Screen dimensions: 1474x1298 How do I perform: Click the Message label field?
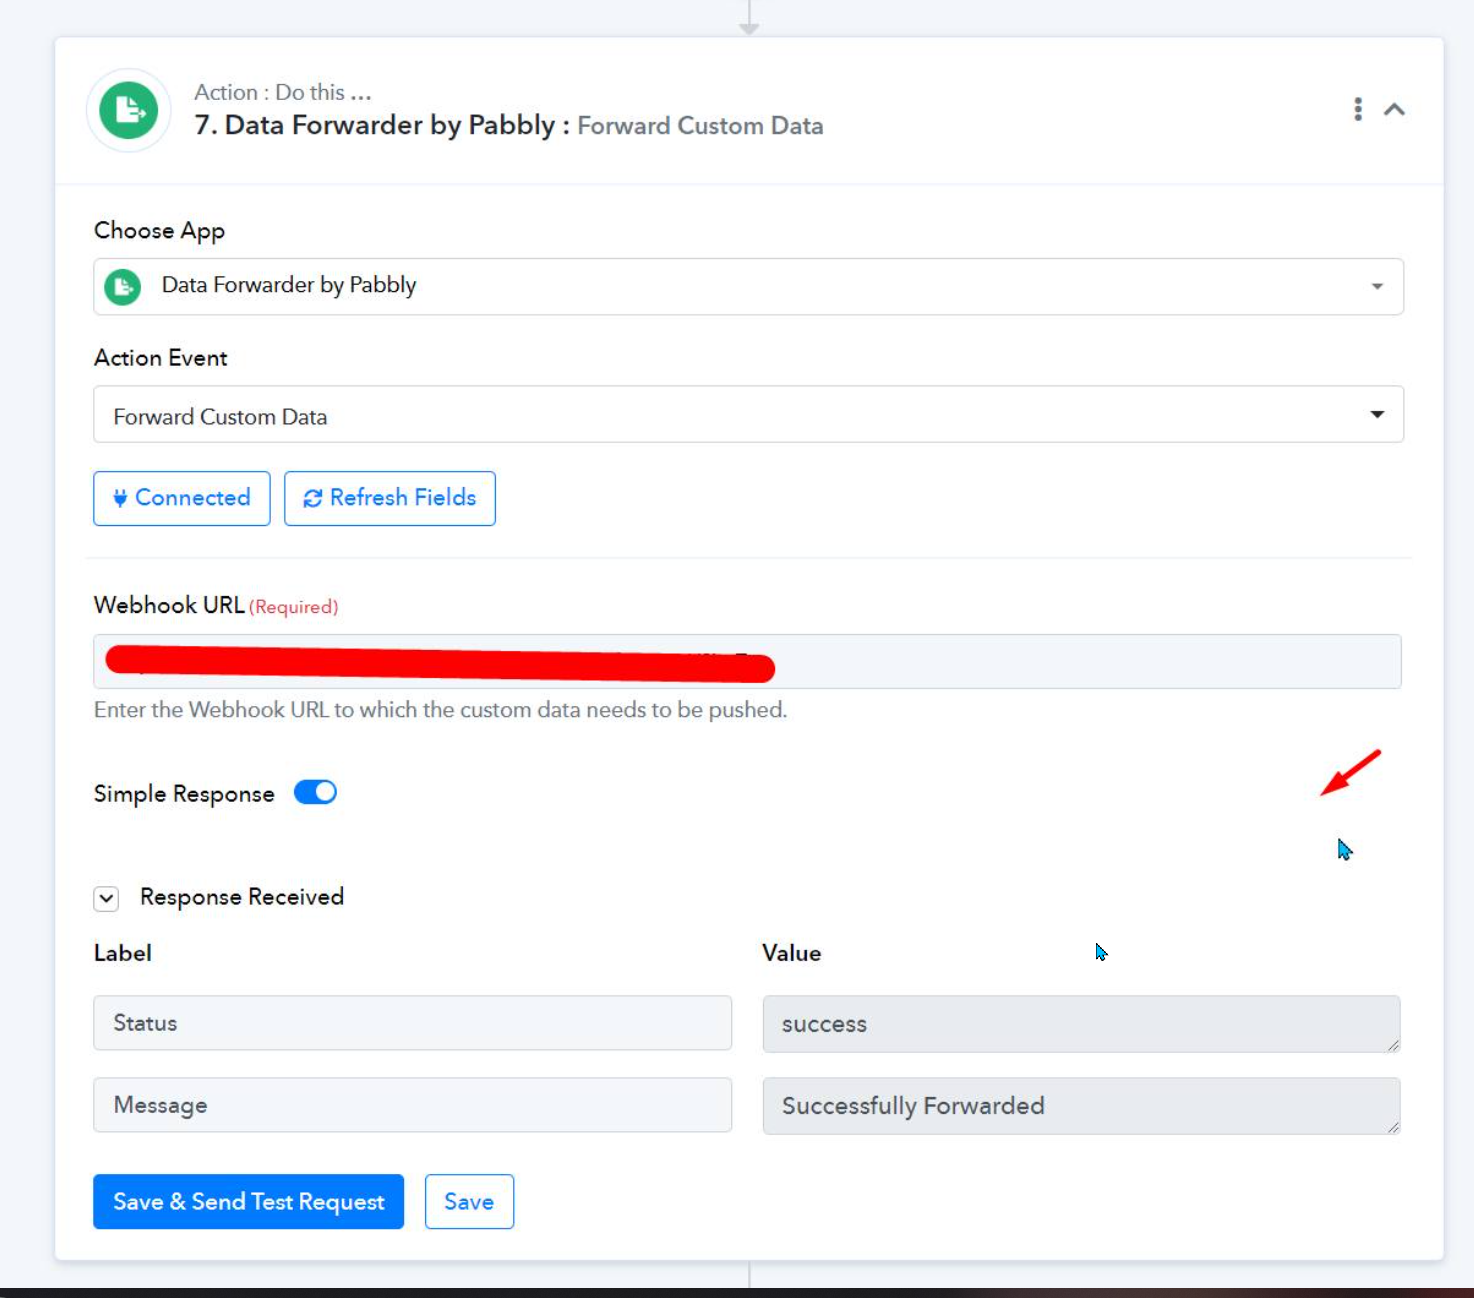412,1105
